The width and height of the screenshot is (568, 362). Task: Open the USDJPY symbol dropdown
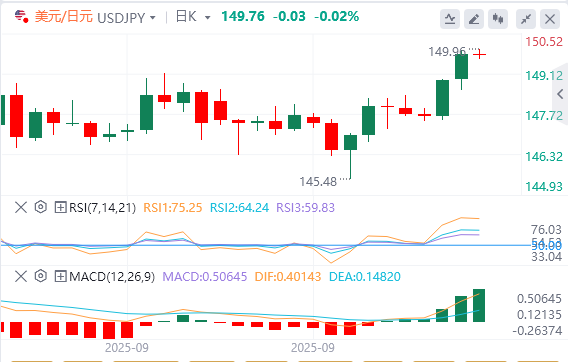click(127, 17)
